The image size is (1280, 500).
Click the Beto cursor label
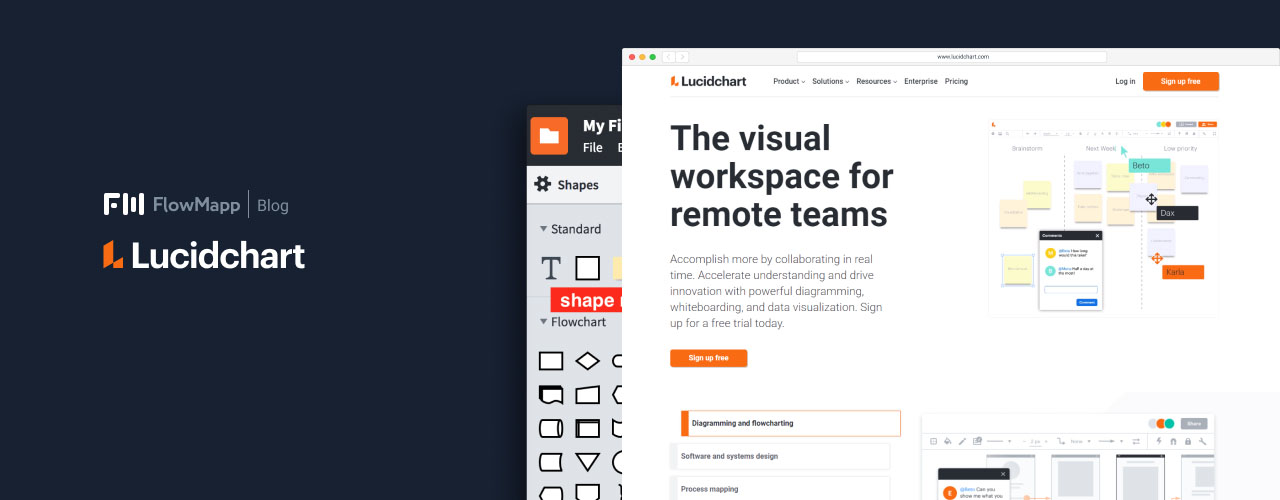point(1149,165)
